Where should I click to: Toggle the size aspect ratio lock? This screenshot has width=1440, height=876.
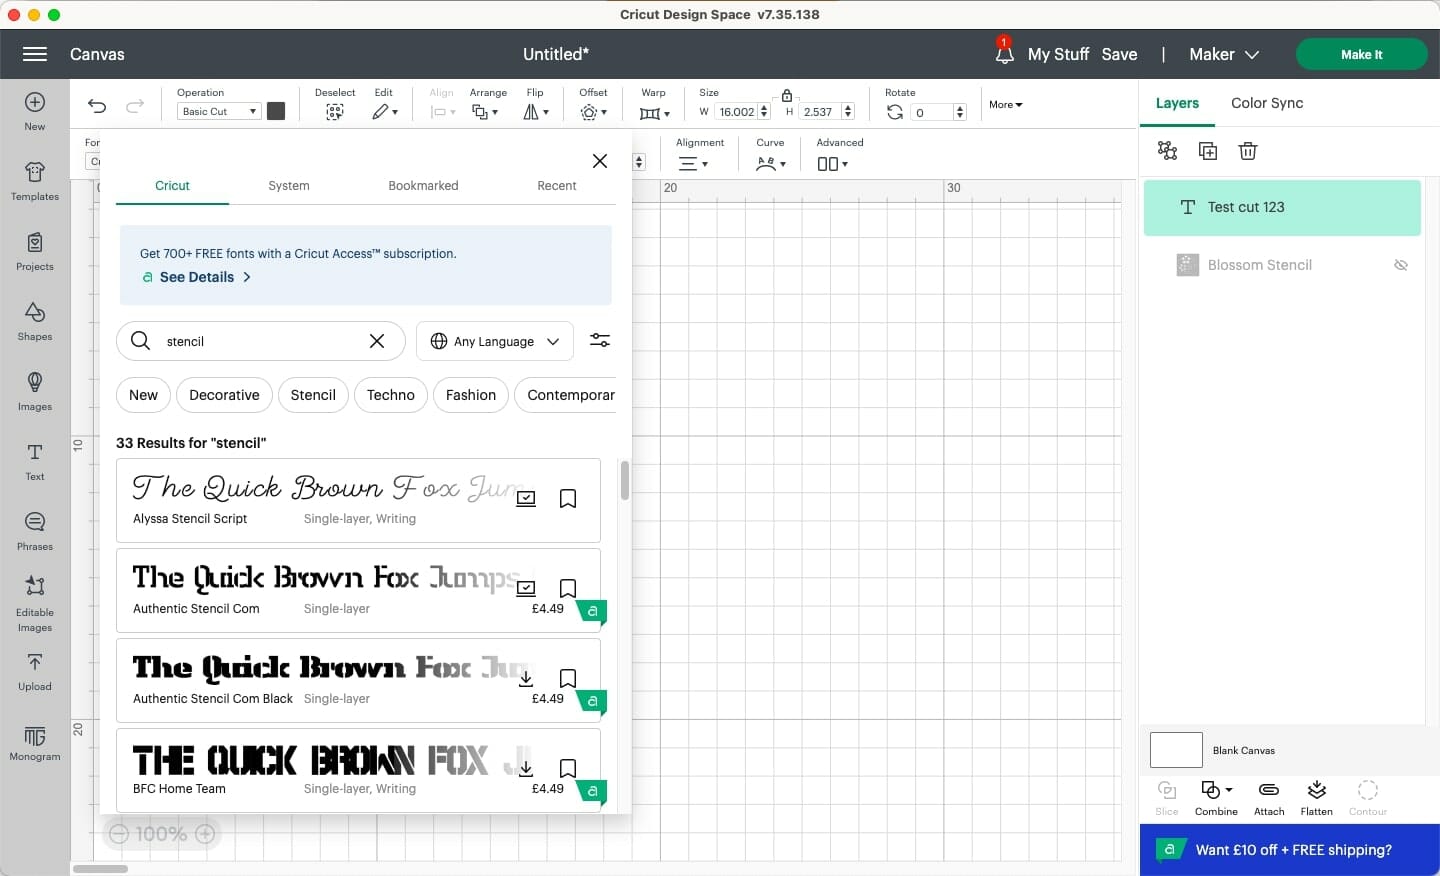pos(787,96)
